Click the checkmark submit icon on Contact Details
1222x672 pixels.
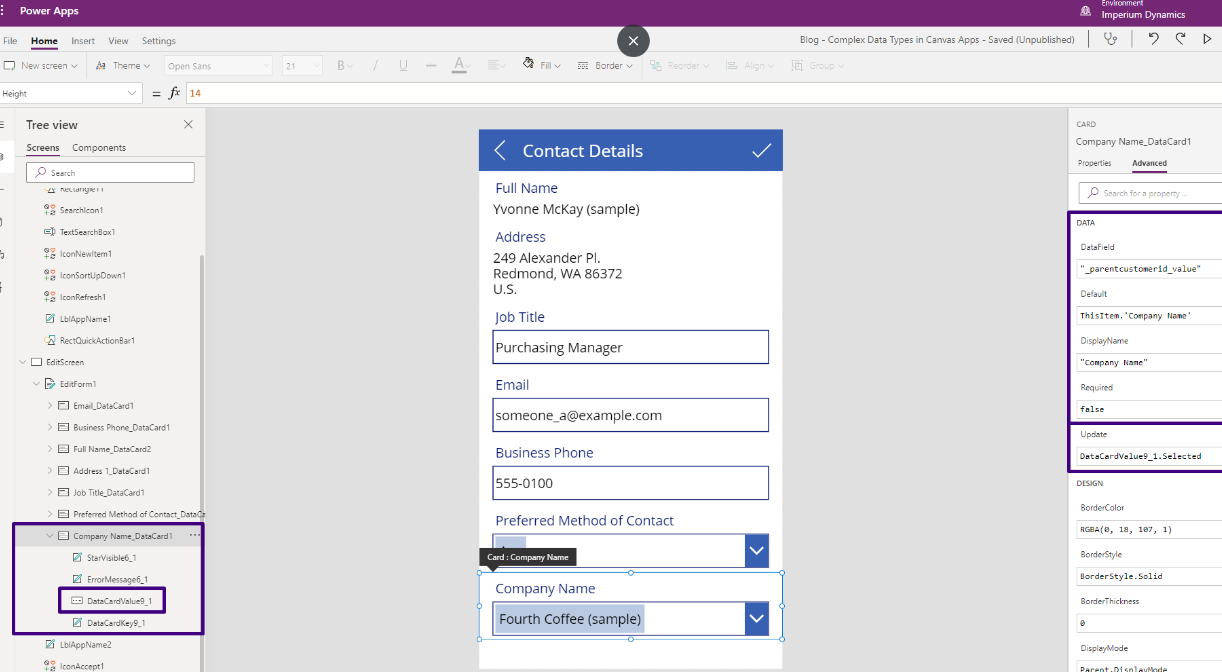click(x=761, y=150)
